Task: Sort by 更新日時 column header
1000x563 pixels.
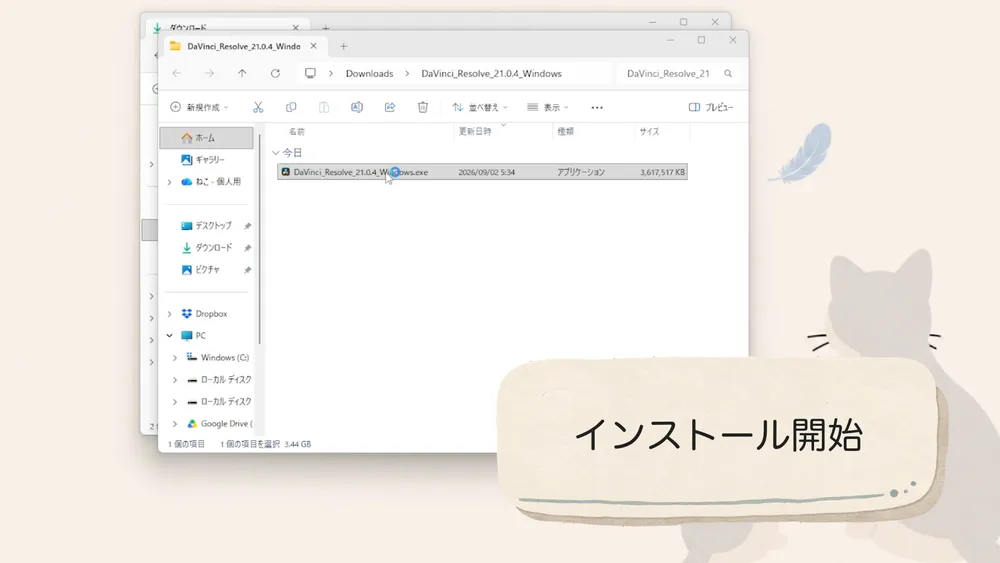Action: click(x=474, y=131)
